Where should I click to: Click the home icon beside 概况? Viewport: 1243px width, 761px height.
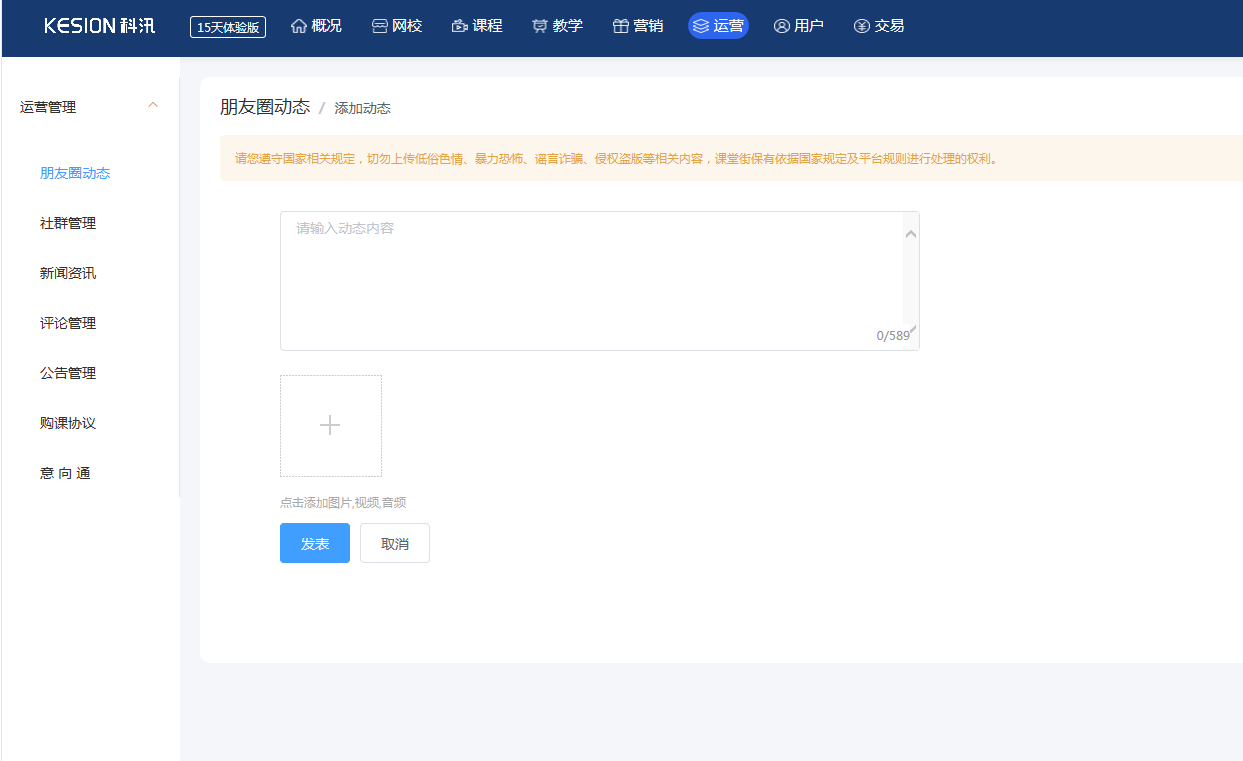299,26
